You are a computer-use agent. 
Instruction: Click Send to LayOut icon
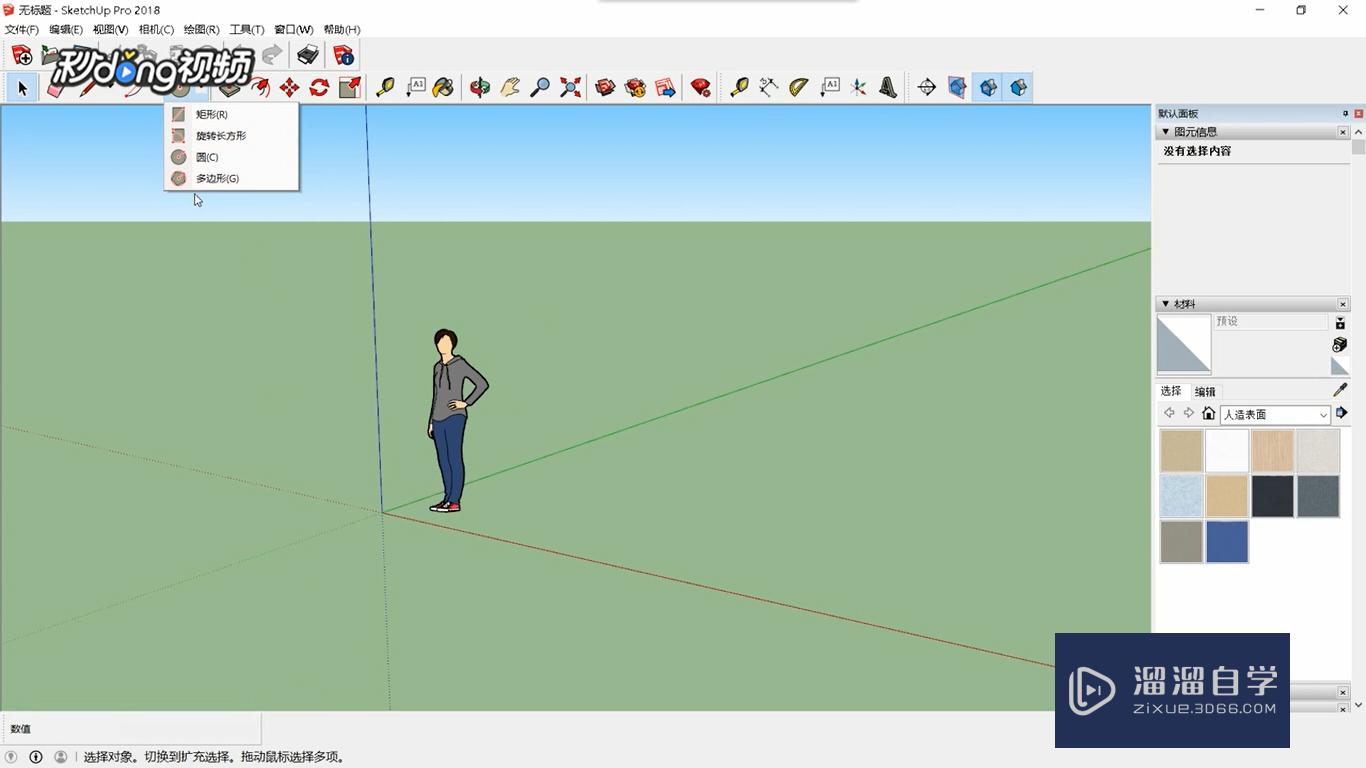[x=665, y=88]
